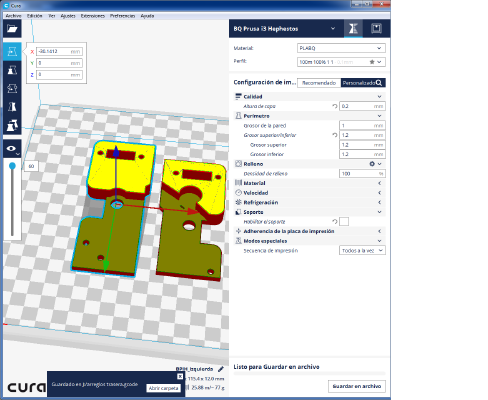Select the per-model settings tool

coord(12,125)
